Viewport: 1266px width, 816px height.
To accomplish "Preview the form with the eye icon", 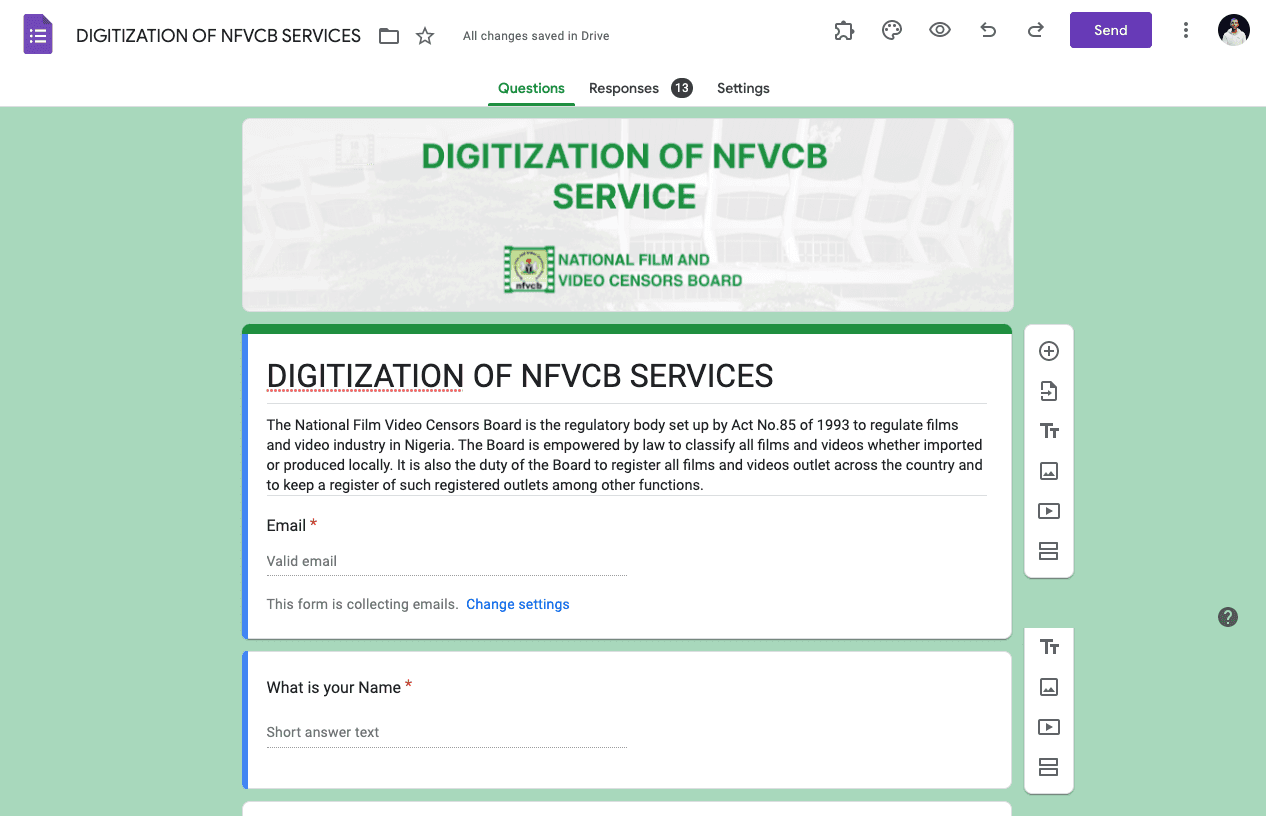I will pyautogui.click(x=940, y=30).
